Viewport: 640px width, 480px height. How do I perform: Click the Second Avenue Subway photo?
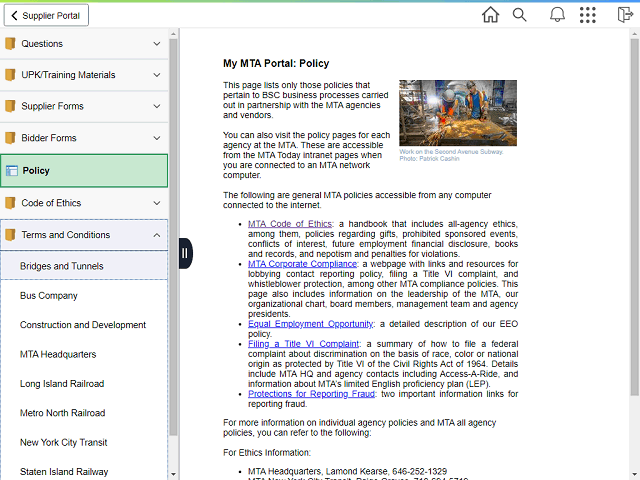458,113
